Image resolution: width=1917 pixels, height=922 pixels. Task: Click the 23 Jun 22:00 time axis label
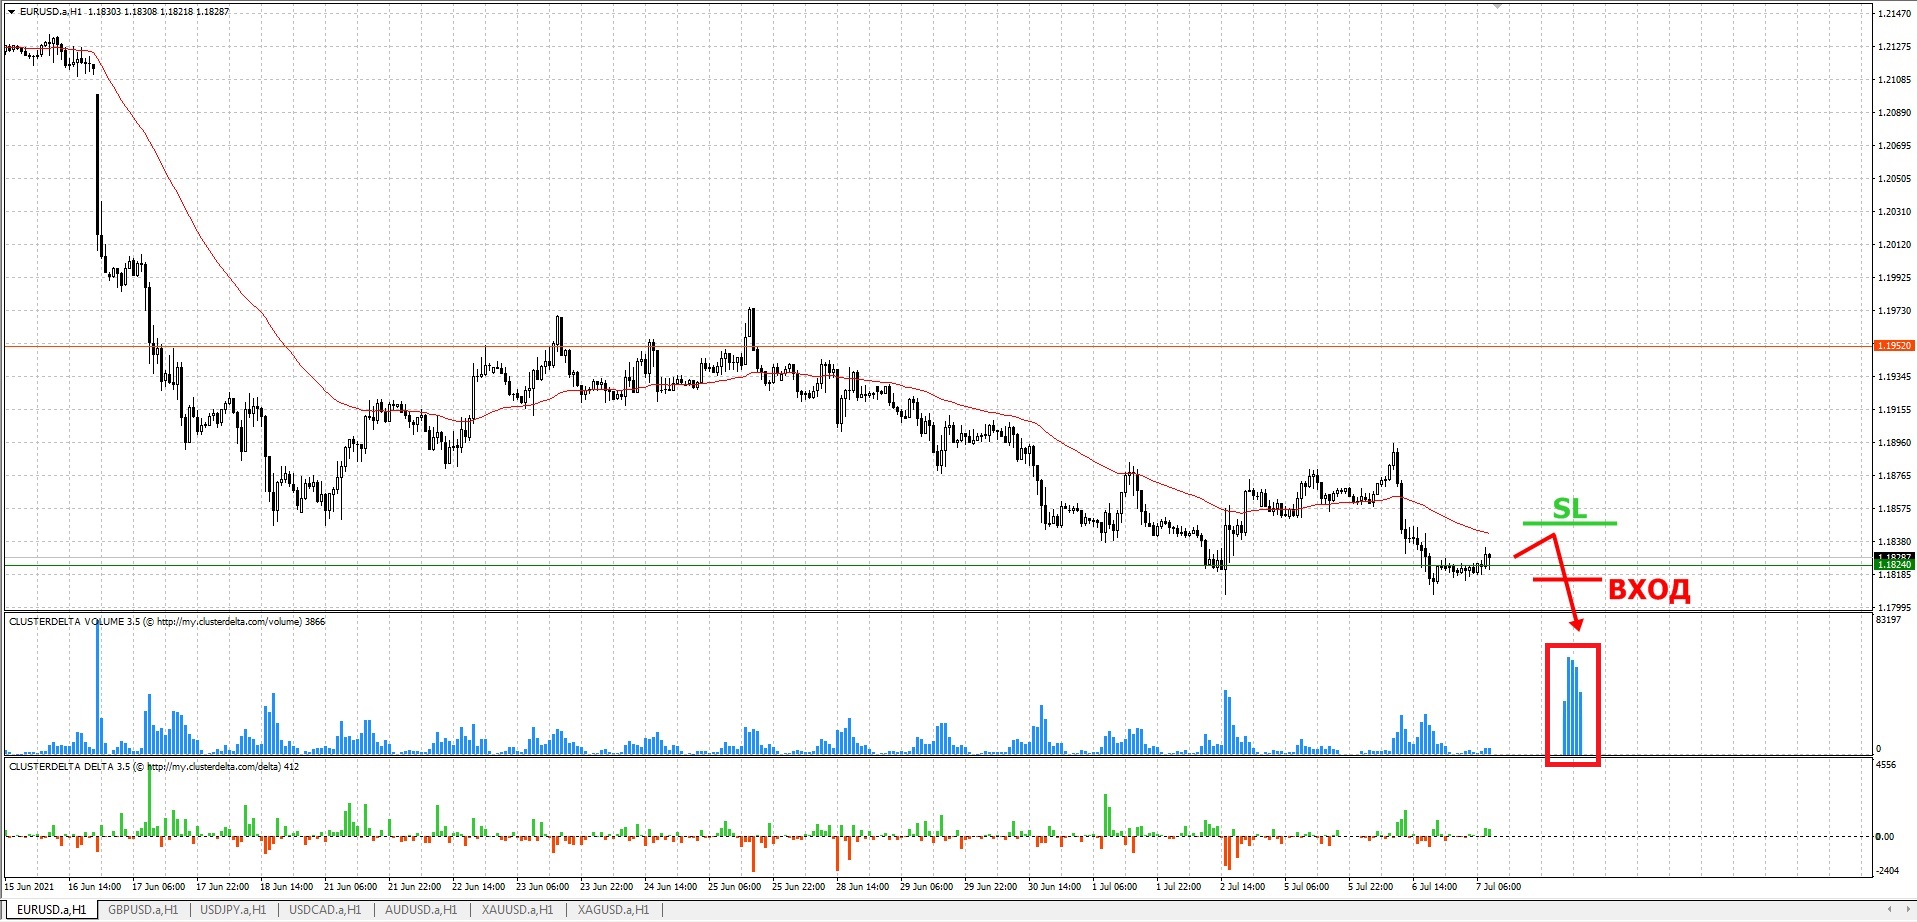click(x=606, y=887)
